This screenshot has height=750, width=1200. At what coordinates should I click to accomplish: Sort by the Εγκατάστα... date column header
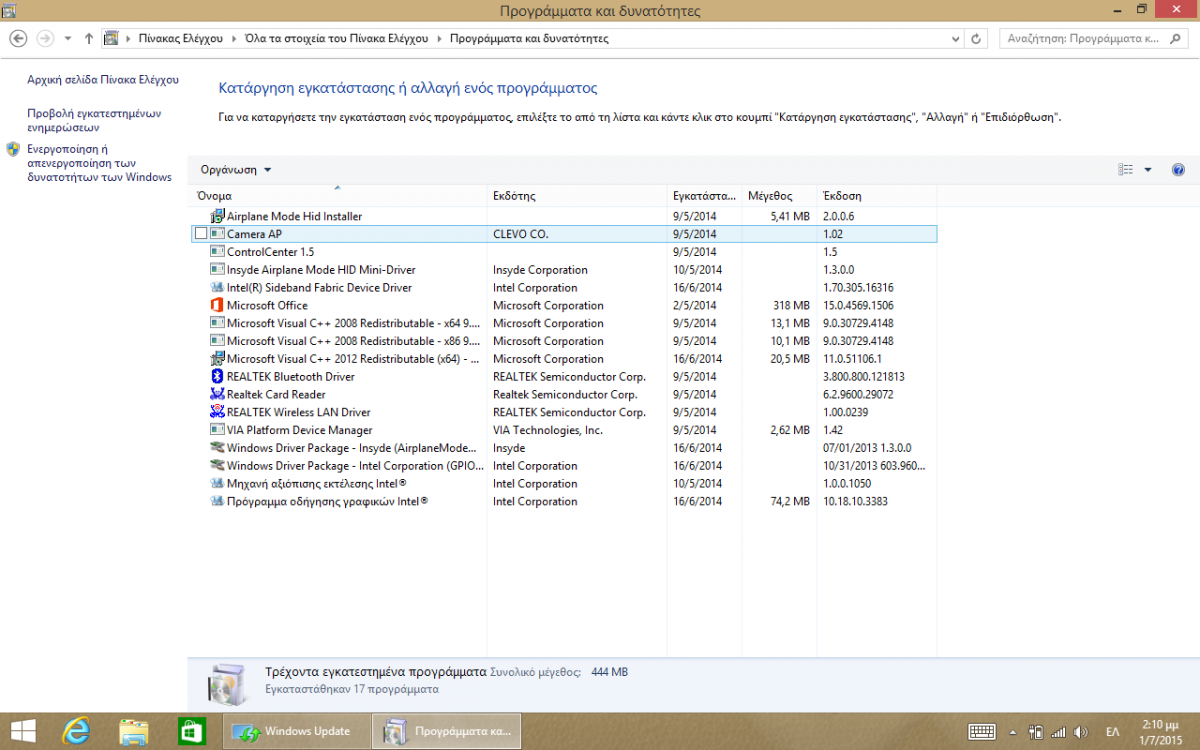[706, 196]
